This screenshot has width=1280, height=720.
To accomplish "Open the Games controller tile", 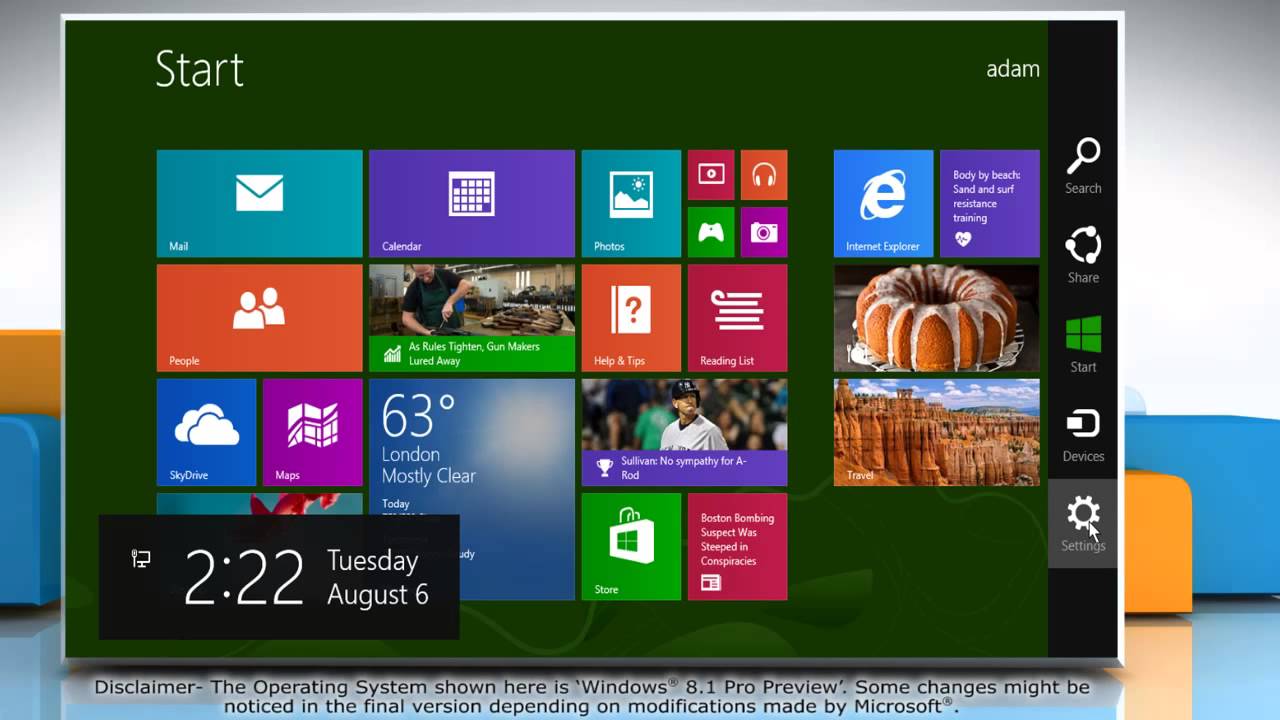I will coord(711,232).
